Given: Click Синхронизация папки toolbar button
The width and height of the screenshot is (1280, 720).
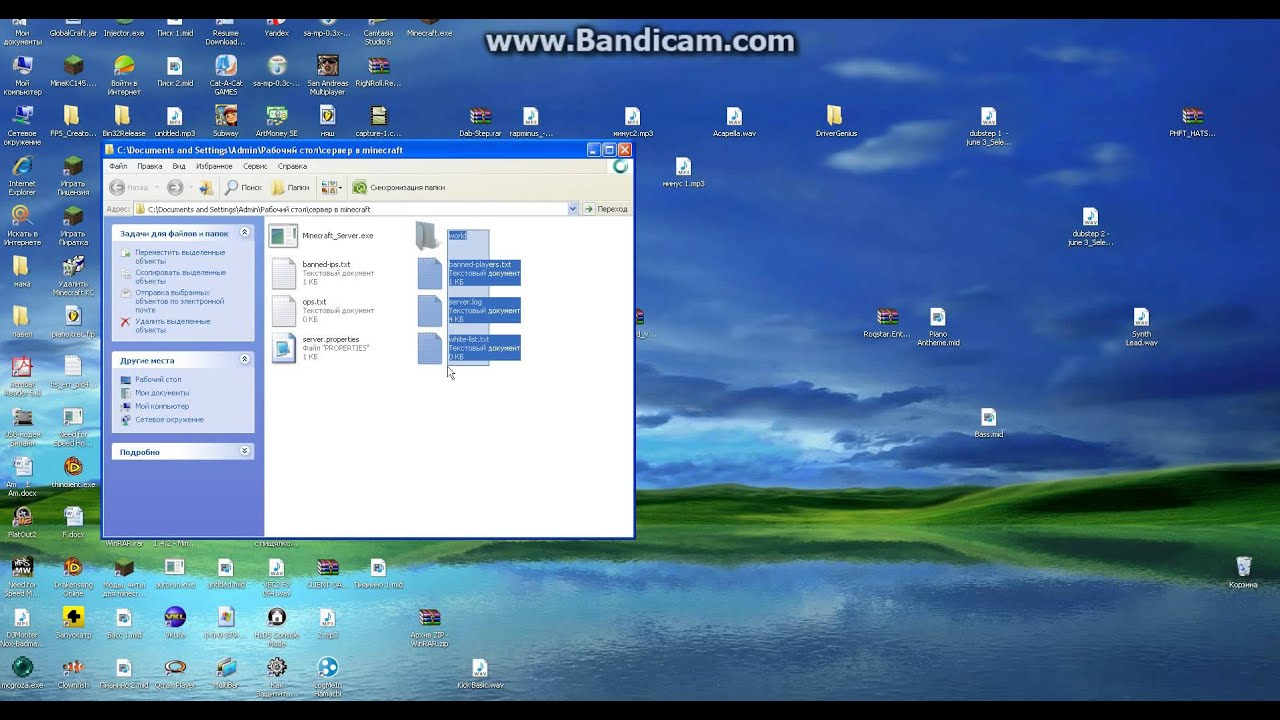Looking at the screenshot, I should click(399, 187).
